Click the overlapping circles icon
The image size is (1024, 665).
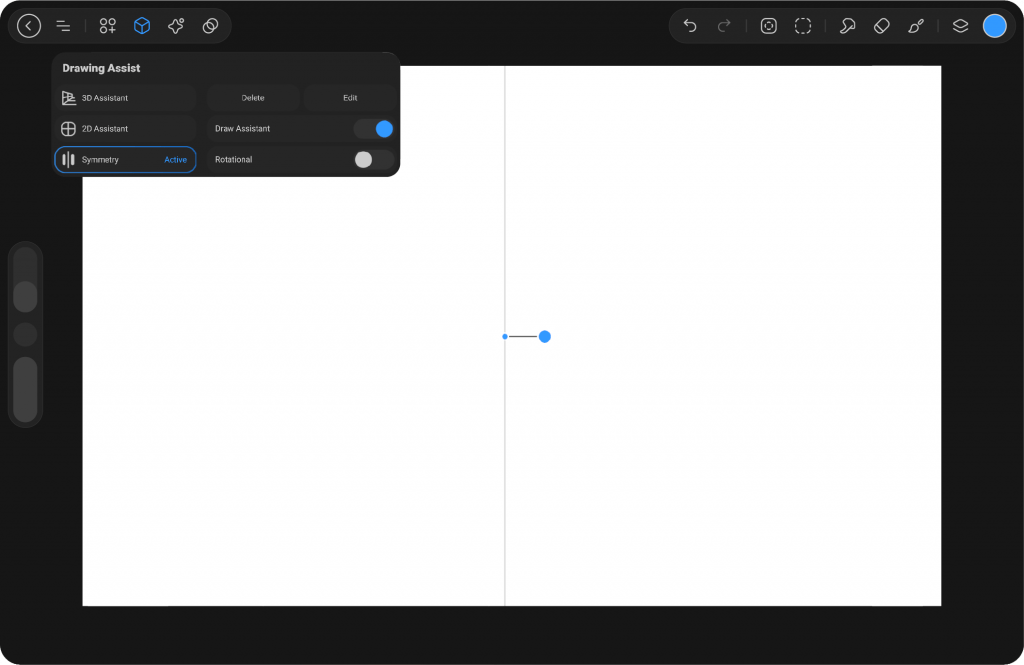(x=210, y=26)
